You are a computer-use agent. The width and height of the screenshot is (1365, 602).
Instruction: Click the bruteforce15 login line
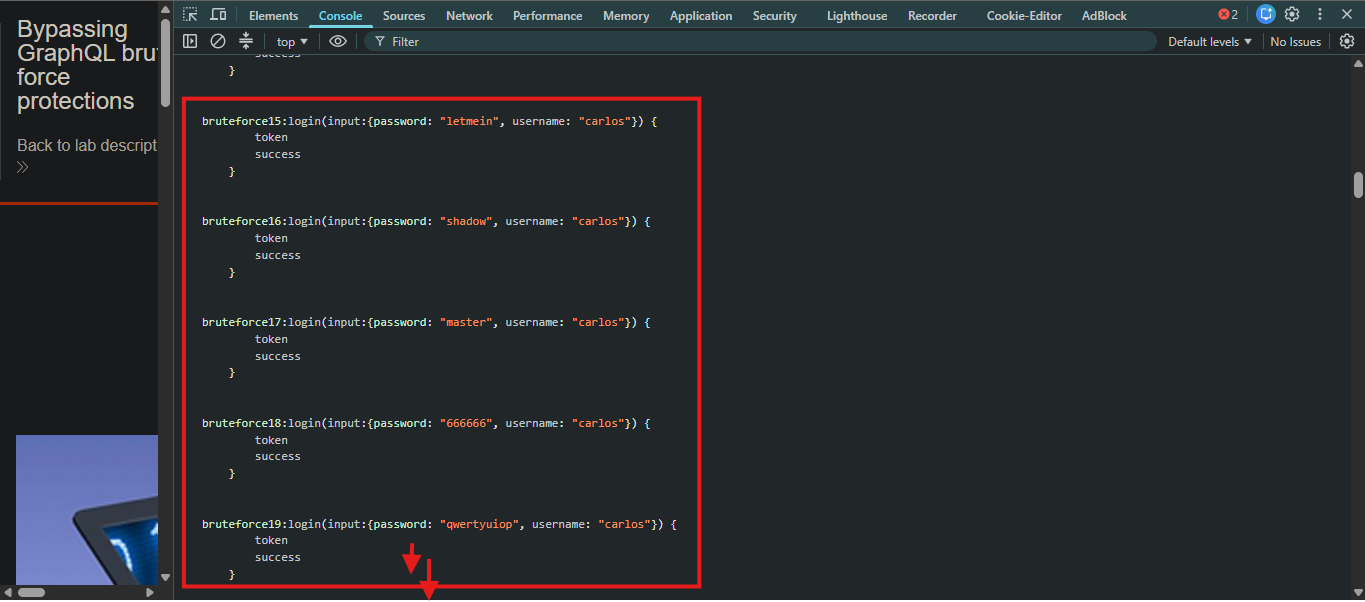point(431,121)
